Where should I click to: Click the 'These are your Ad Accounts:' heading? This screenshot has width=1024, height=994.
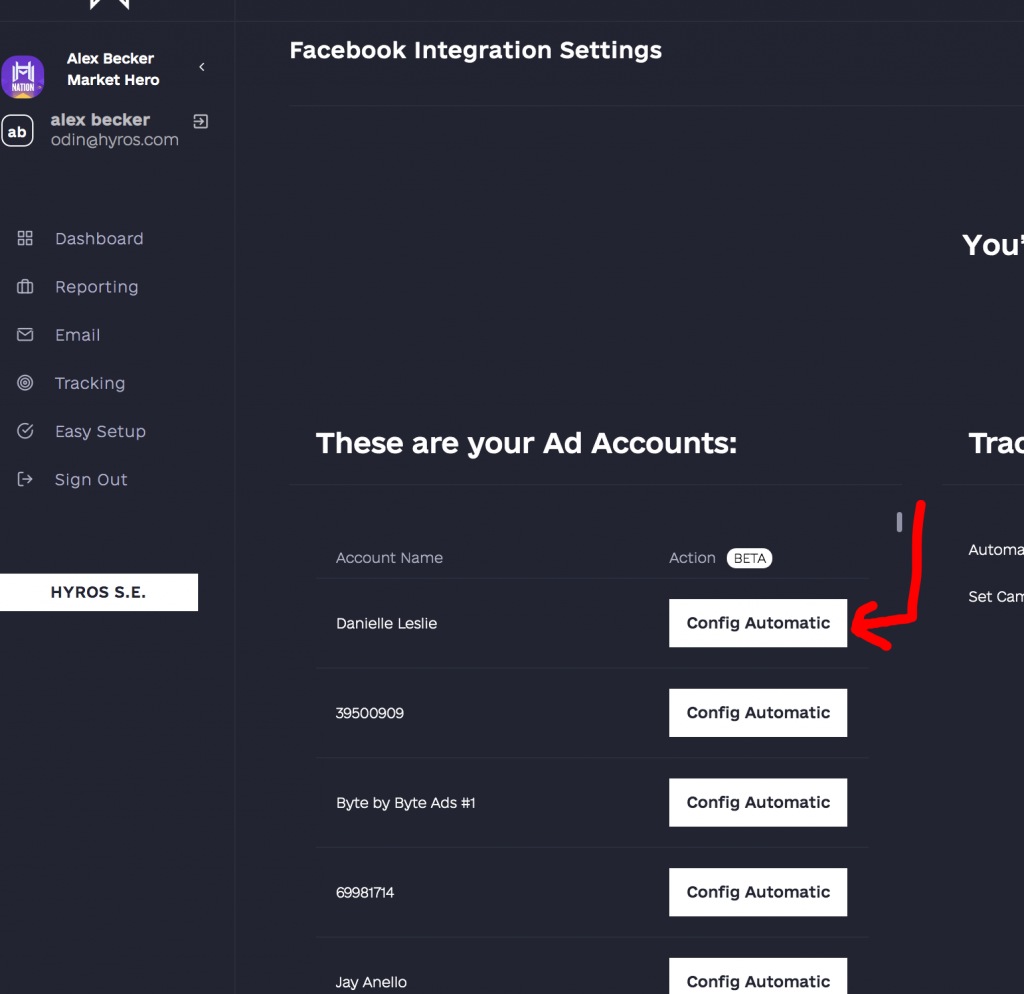pos(526,443)
